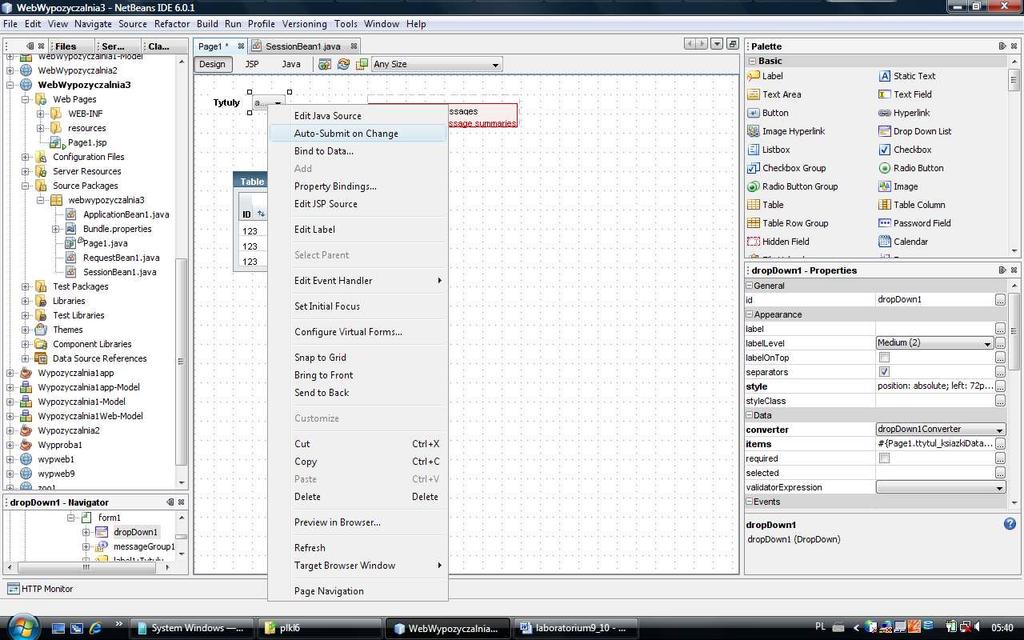Choose the Password Field palette component
This screenshot has width=1024, height=640.
click(914, 223)
